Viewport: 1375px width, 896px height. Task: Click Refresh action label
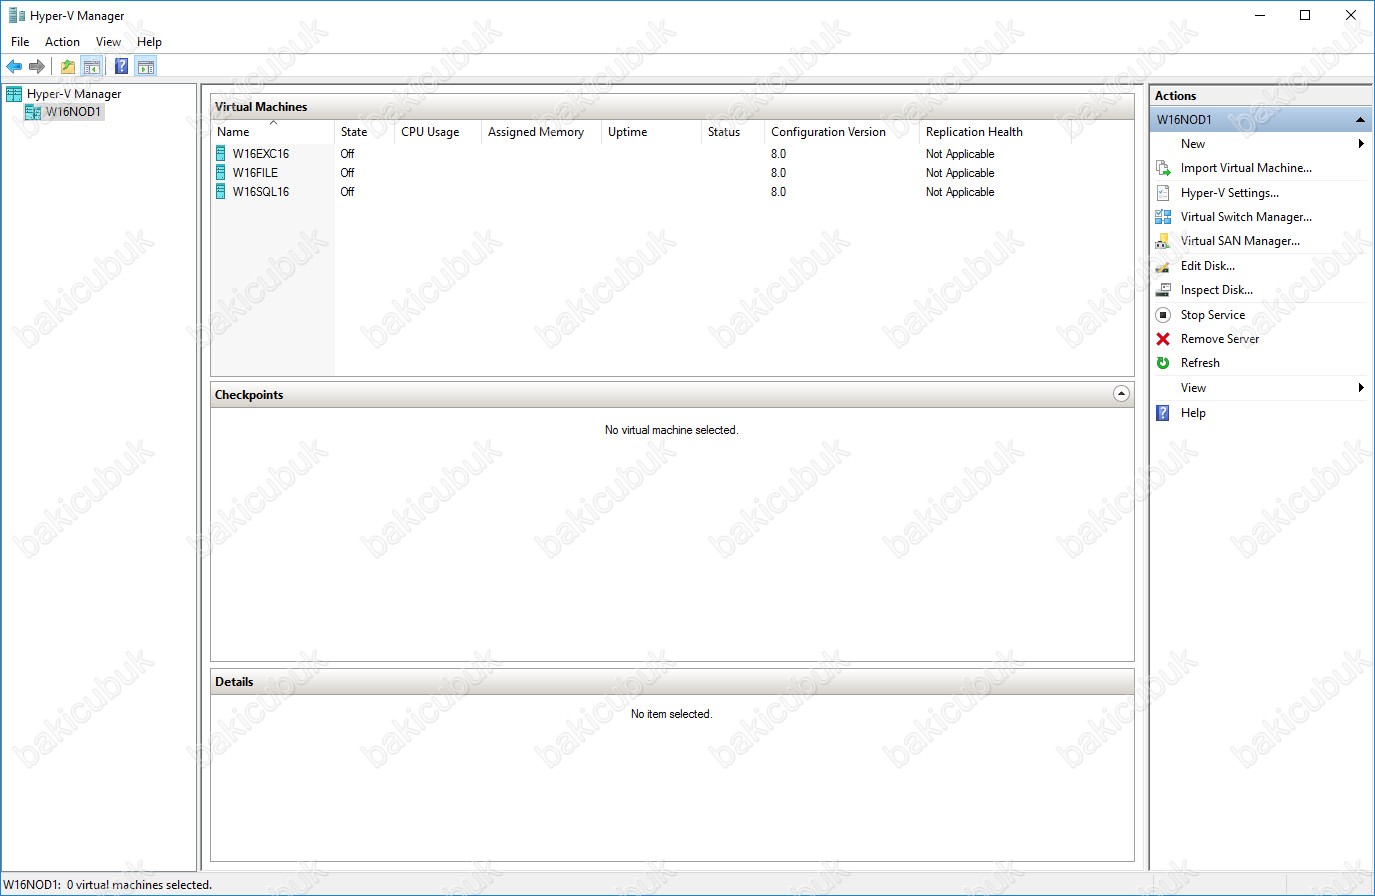[x=1200, y=363]
